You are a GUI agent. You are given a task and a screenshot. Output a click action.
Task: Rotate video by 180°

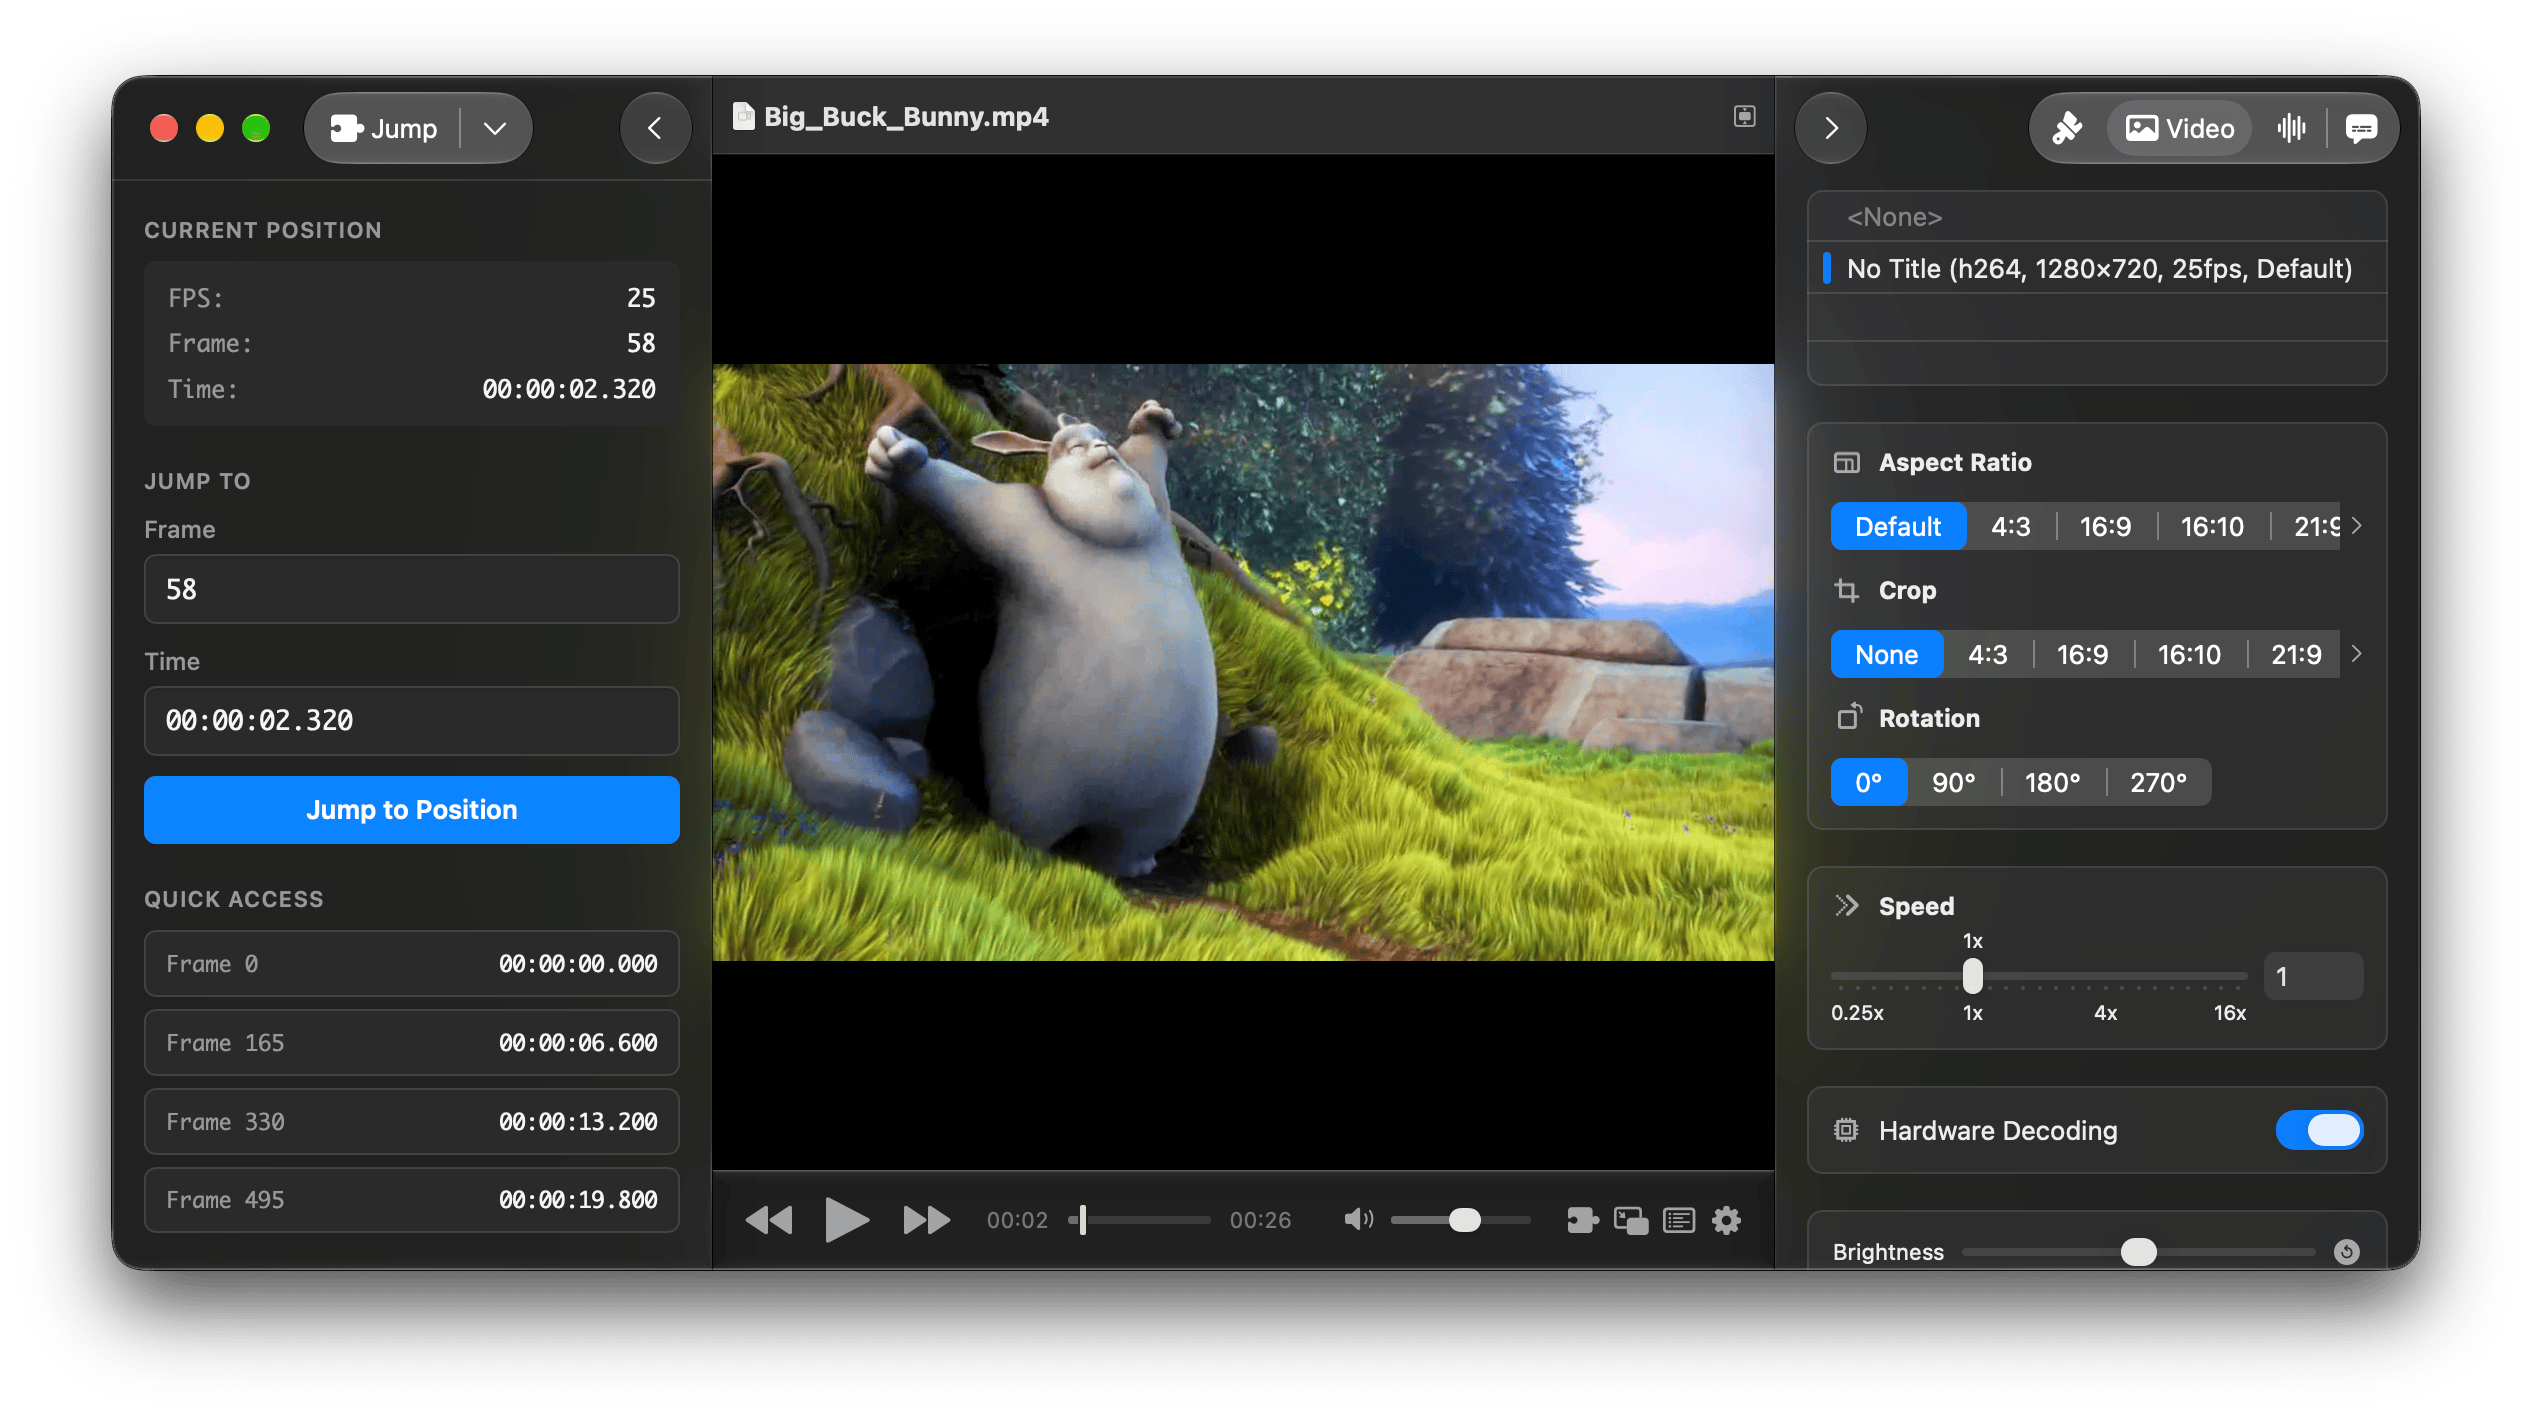click(x=2052, y=782)
